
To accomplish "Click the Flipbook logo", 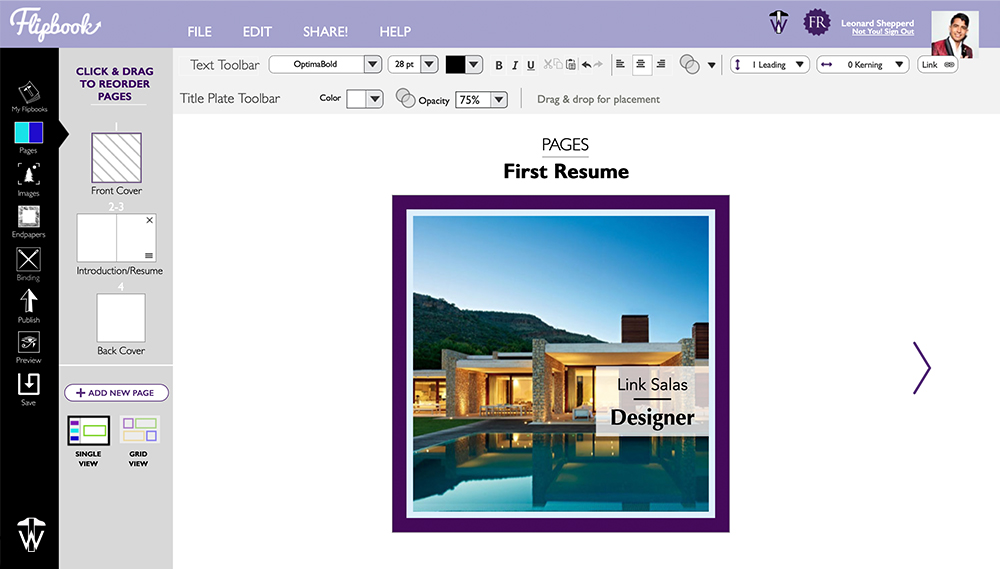I will coord(55,25).
